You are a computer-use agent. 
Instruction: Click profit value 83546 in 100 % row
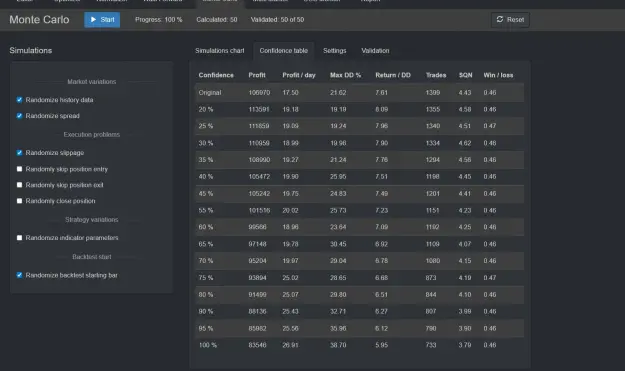(x=257, y=345)
